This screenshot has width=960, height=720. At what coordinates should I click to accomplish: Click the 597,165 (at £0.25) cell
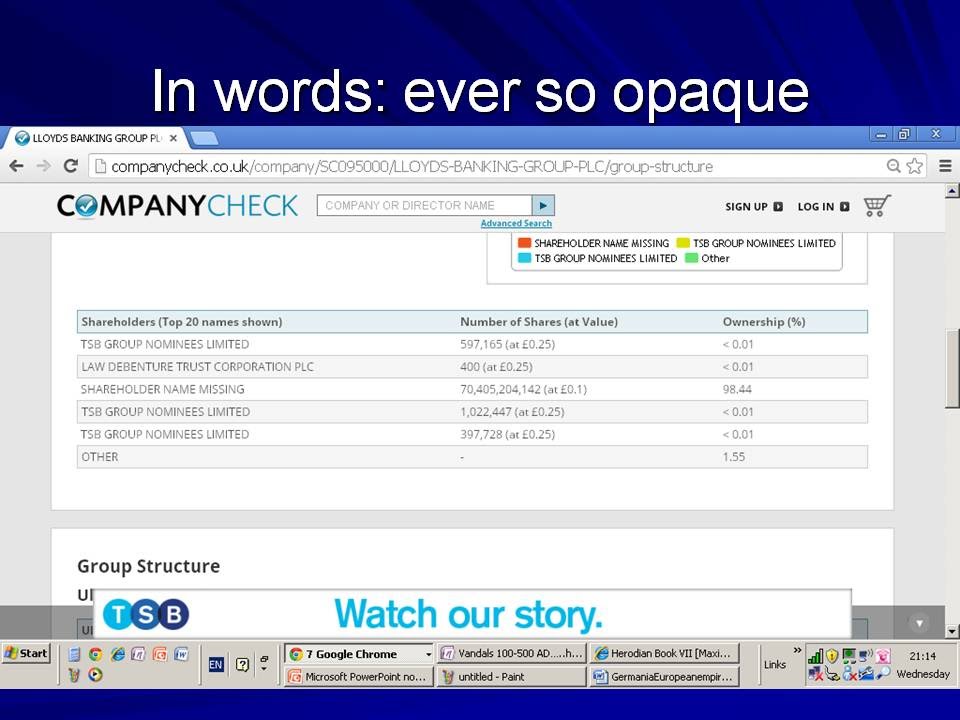[508, 344]
